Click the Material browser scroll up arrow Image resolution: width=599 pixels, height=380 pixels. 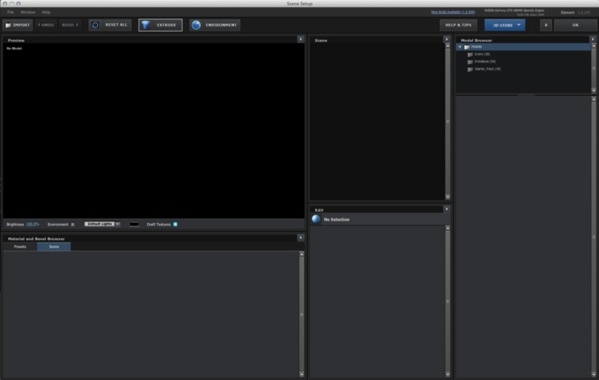pos(301,254)
